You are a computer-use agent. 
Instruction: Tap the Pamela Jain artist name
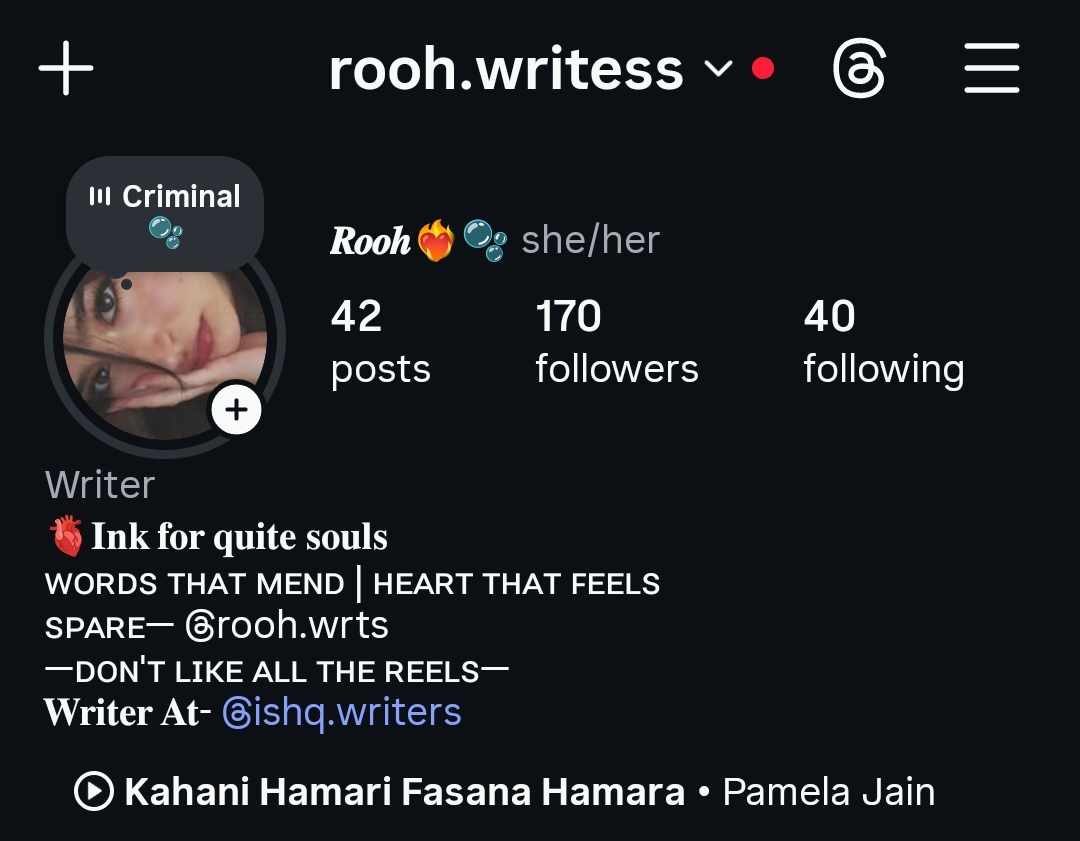829,792
